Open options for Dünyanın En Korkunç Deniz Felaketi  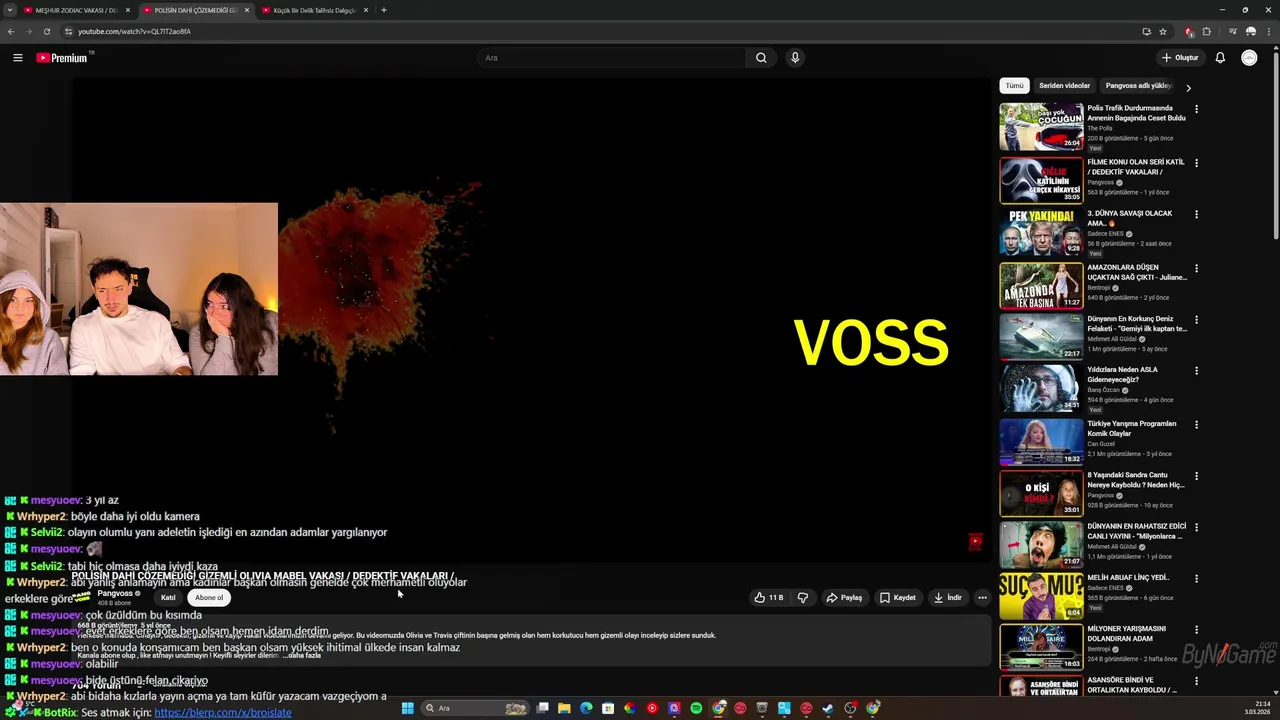[x=1196, y=320]
